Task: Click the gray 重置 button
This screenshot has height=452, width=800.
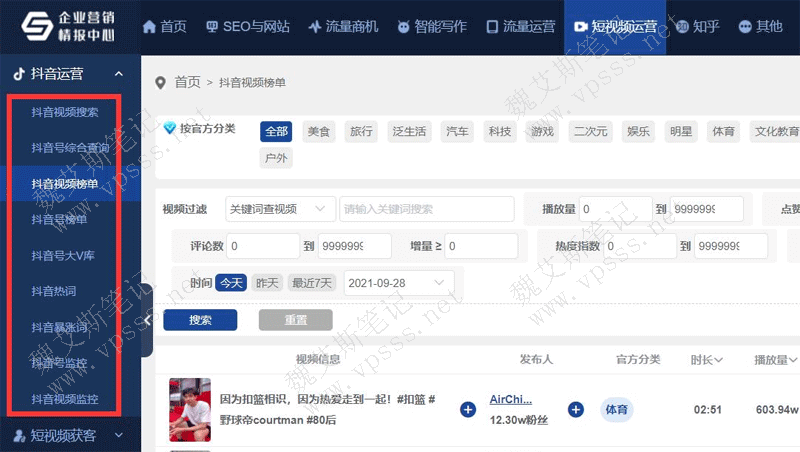Action: (295, 320)
